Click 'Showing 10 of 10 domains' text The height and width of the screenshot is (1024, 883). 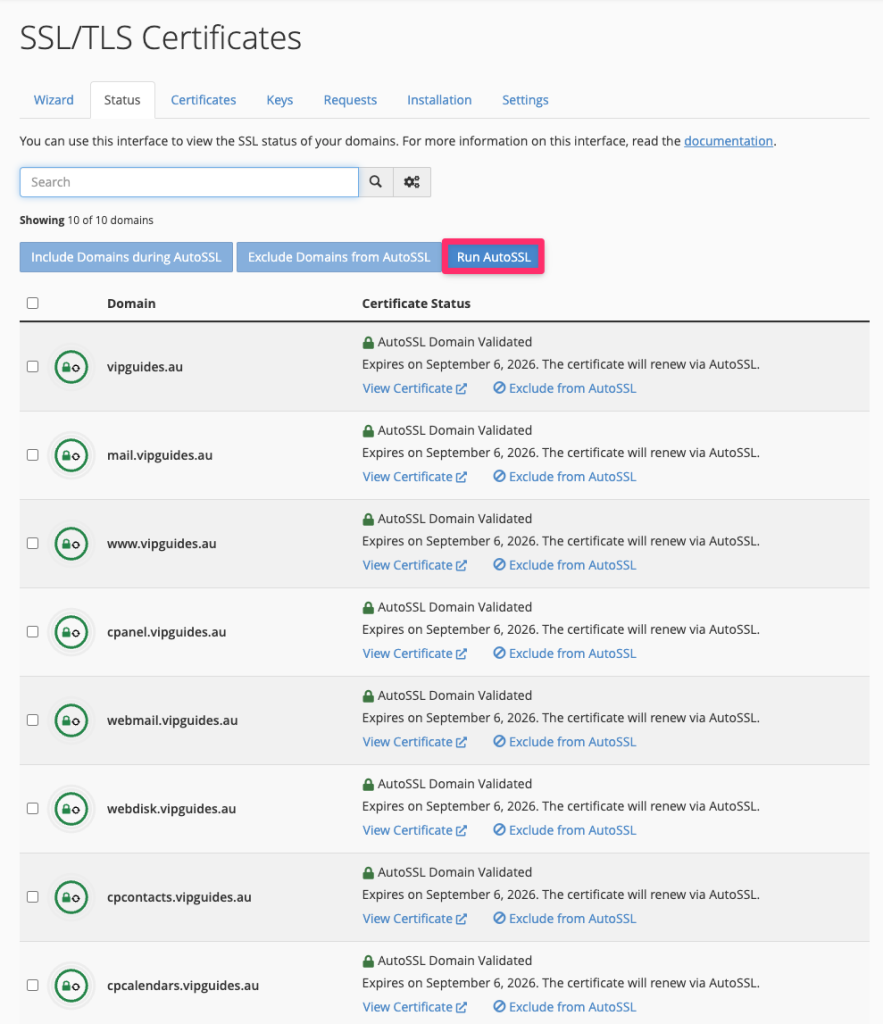click(x=86, y=220)
